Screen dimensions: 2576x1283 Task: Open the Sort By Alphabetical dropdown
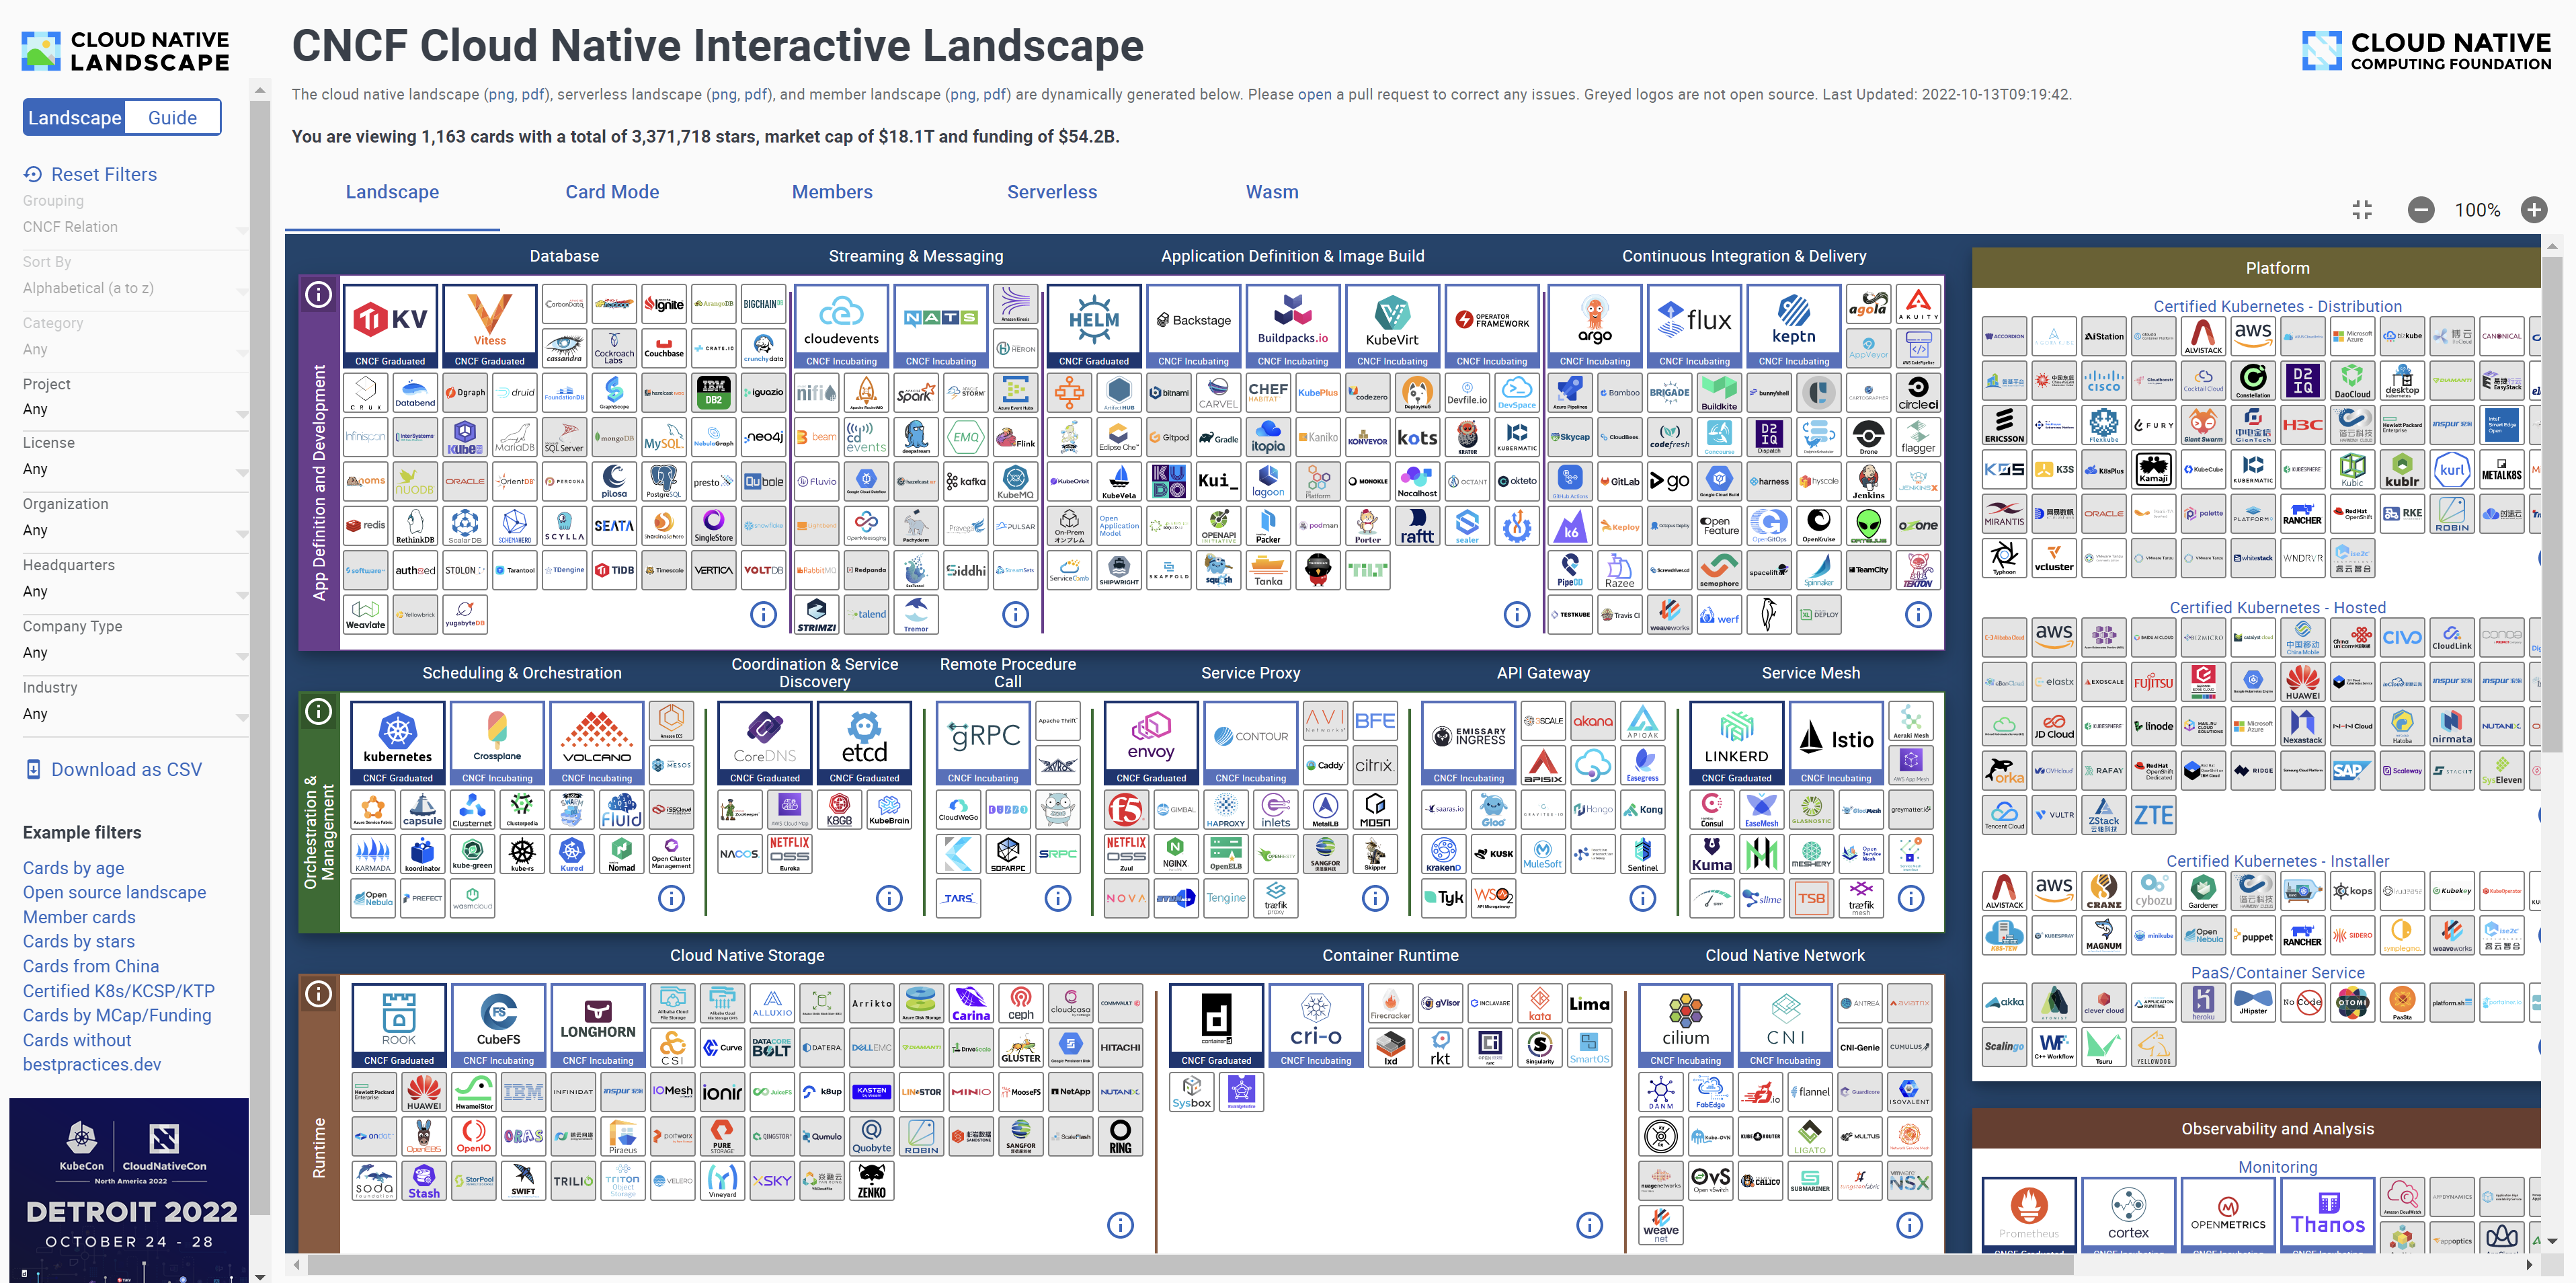135,288
